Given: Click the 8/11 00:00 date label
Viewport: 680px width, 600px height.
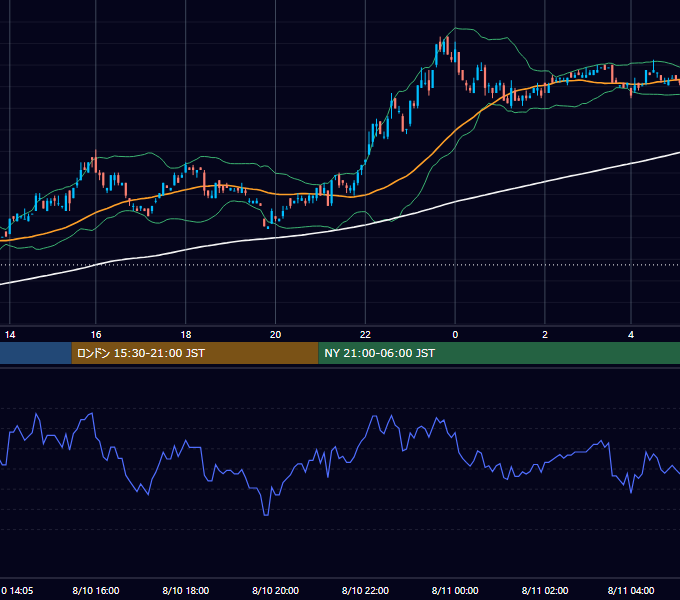Looking at the screenshot, I should [455, 590].
